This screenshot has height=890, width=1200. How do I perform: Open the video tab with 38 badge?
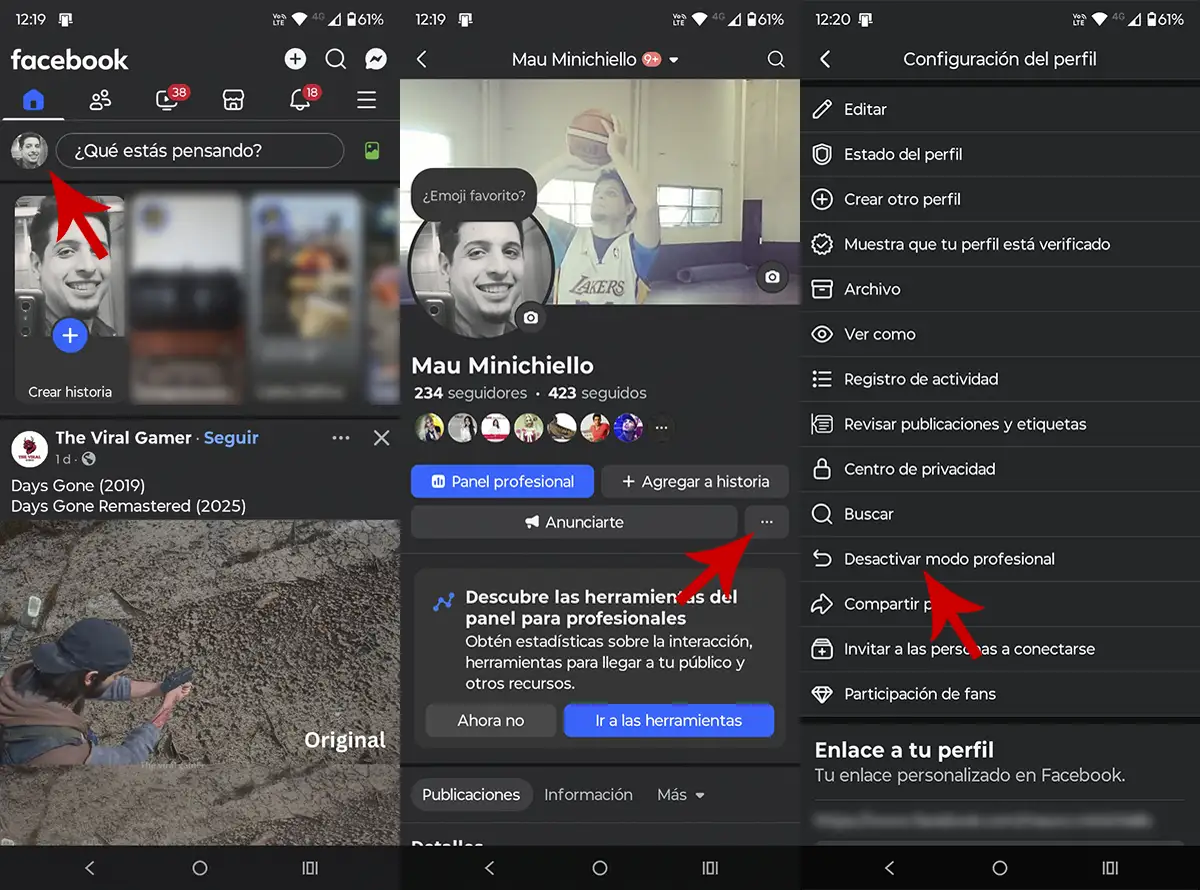[167, 100]
